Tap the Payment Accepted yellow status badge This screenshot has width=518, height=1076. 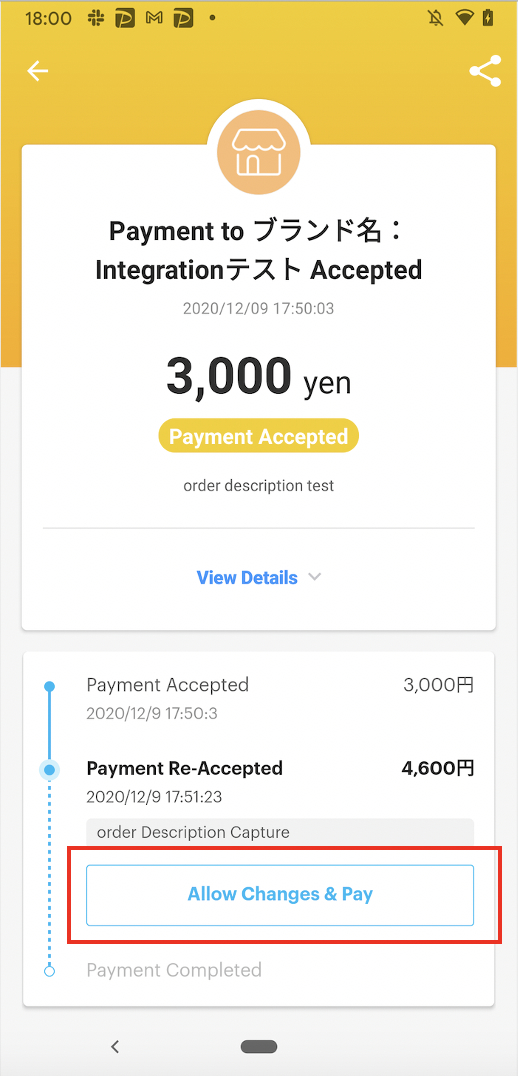(259, 436)
